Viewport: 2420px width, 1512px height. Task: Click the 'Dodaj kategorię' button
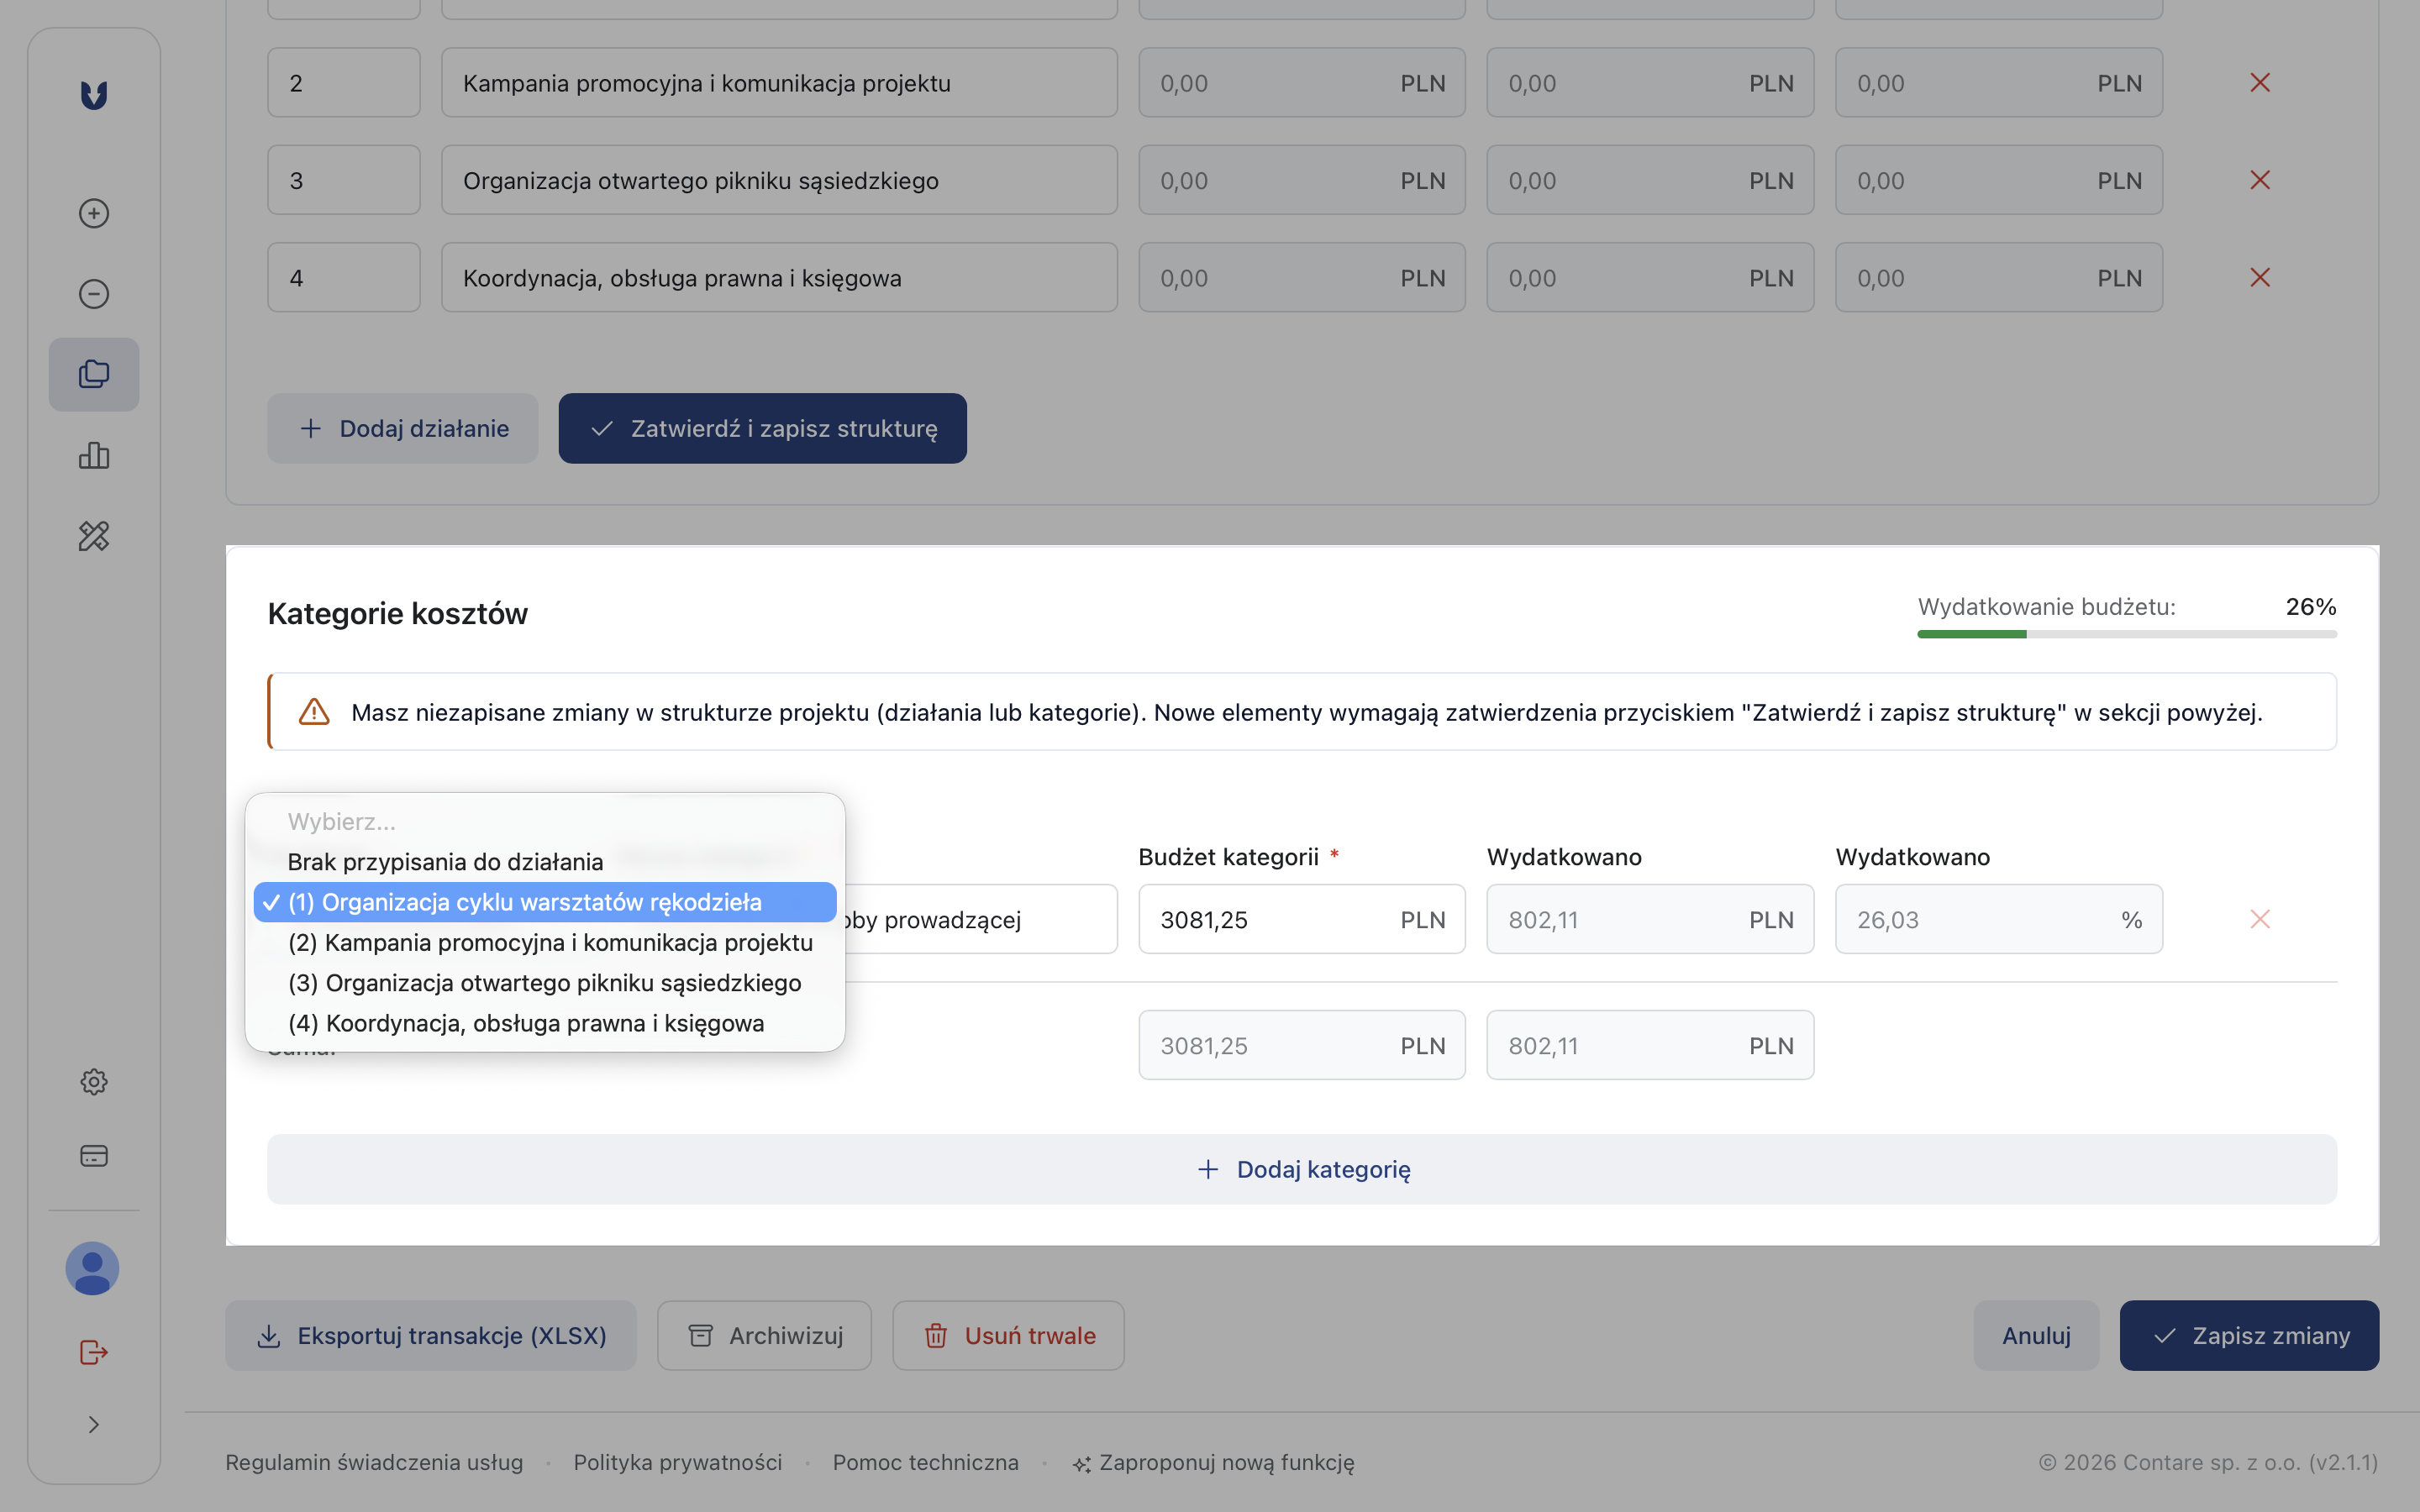click(x=1302, y=1169)
